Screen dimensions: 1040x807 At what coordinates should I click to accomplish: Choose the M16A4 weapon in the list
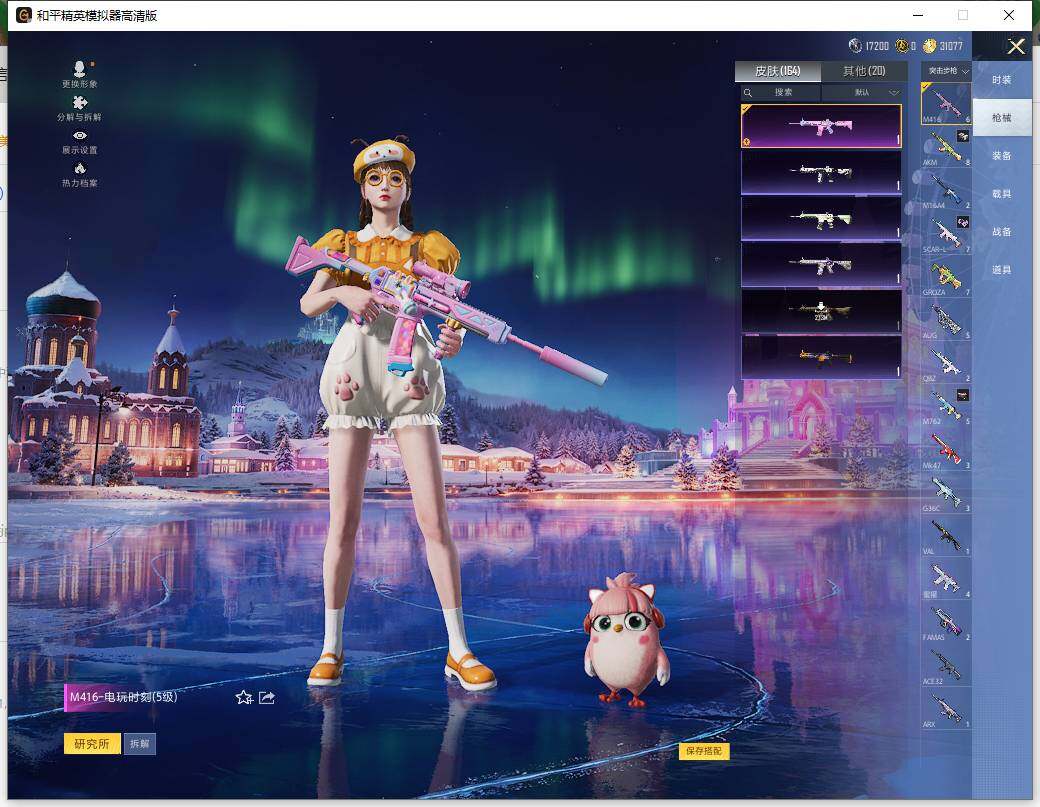tap(946, 190)
